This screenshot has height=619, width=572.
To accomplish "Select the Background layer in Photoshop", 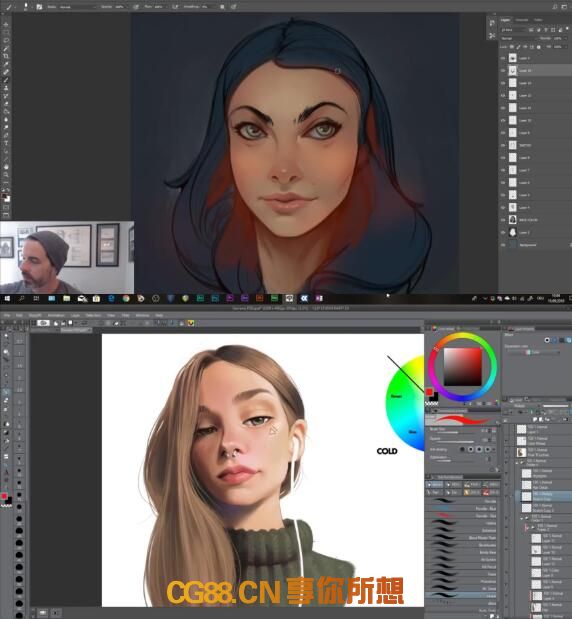I will pyautogui.click(x=535, y=245).
